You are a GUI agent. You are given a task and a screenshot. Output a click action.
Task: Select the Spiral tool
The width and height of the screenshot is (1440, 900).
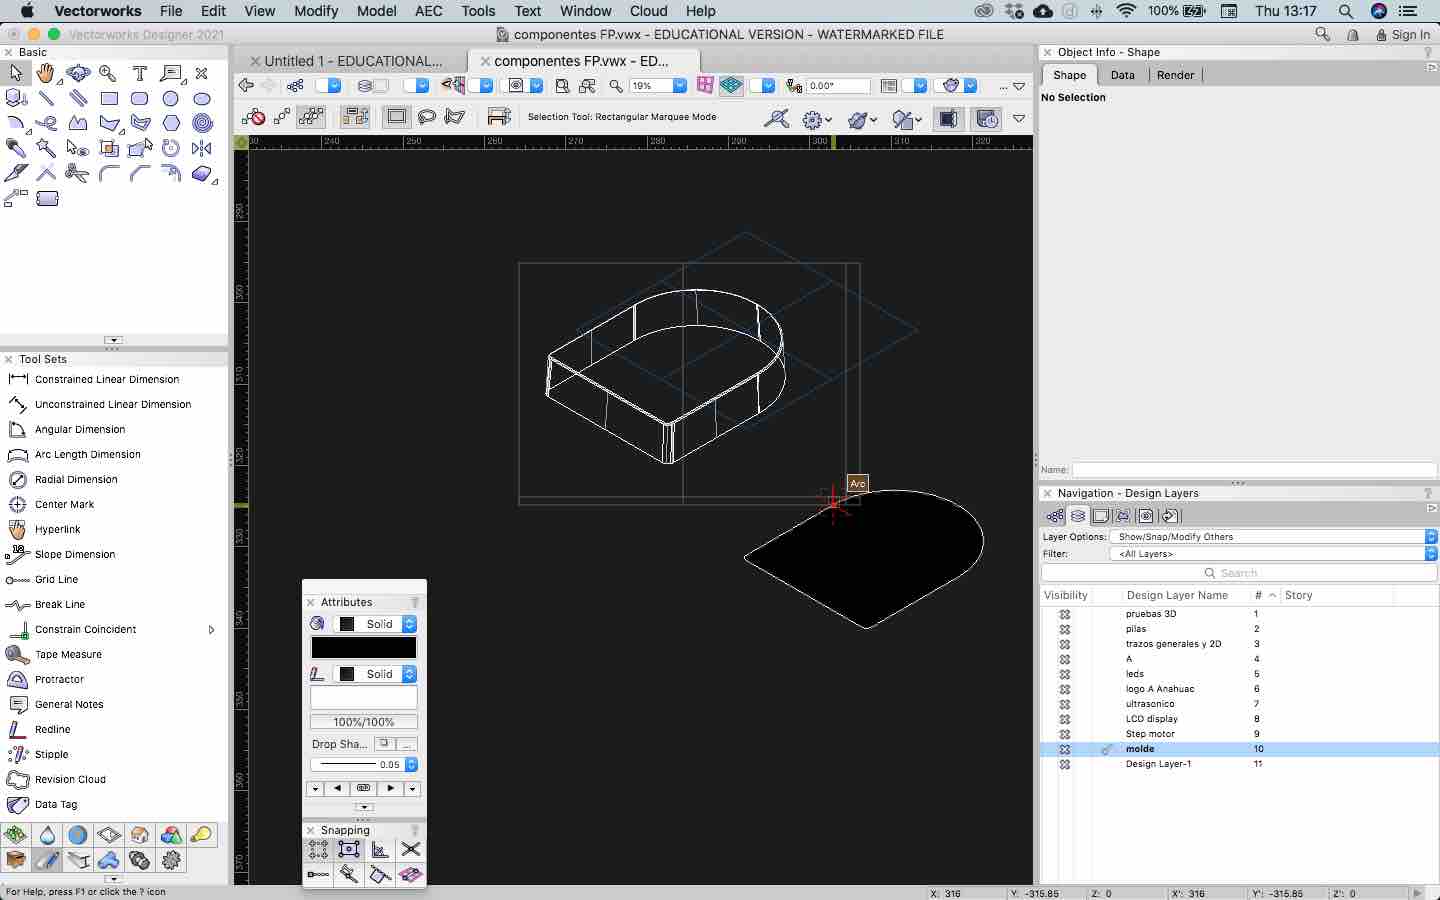[x=202, y=124]
